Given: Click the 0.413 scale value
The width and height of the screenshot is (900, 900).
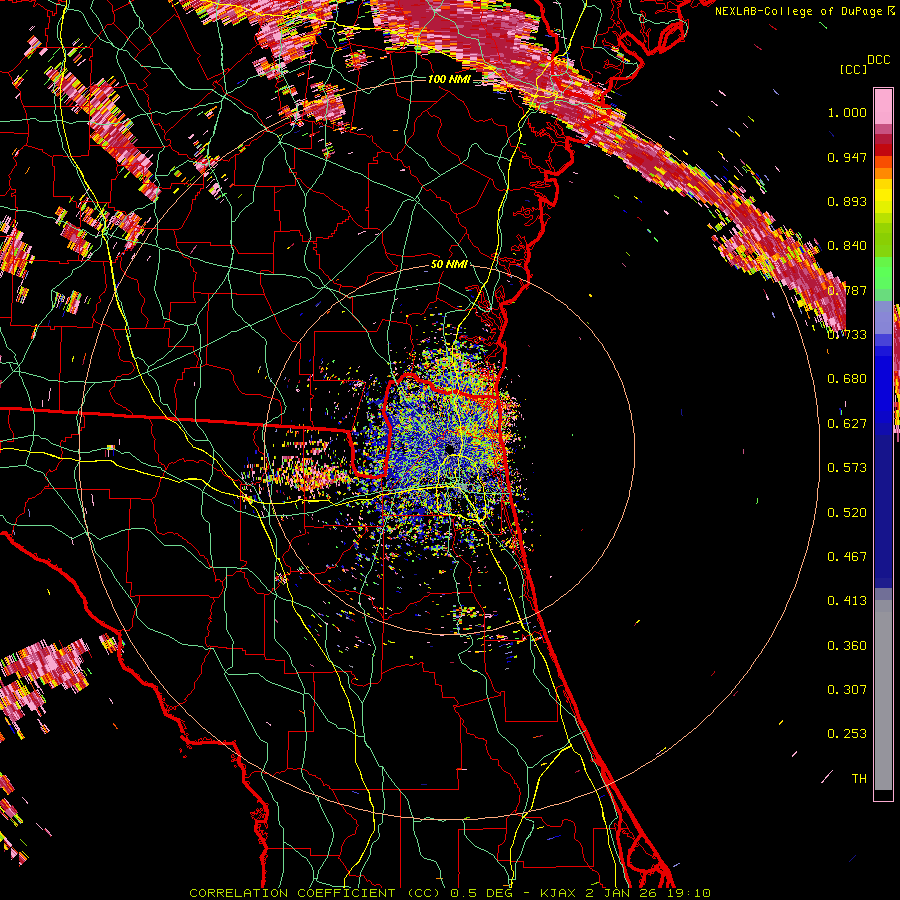Looking at the screenshot, I should pos(847,601).
